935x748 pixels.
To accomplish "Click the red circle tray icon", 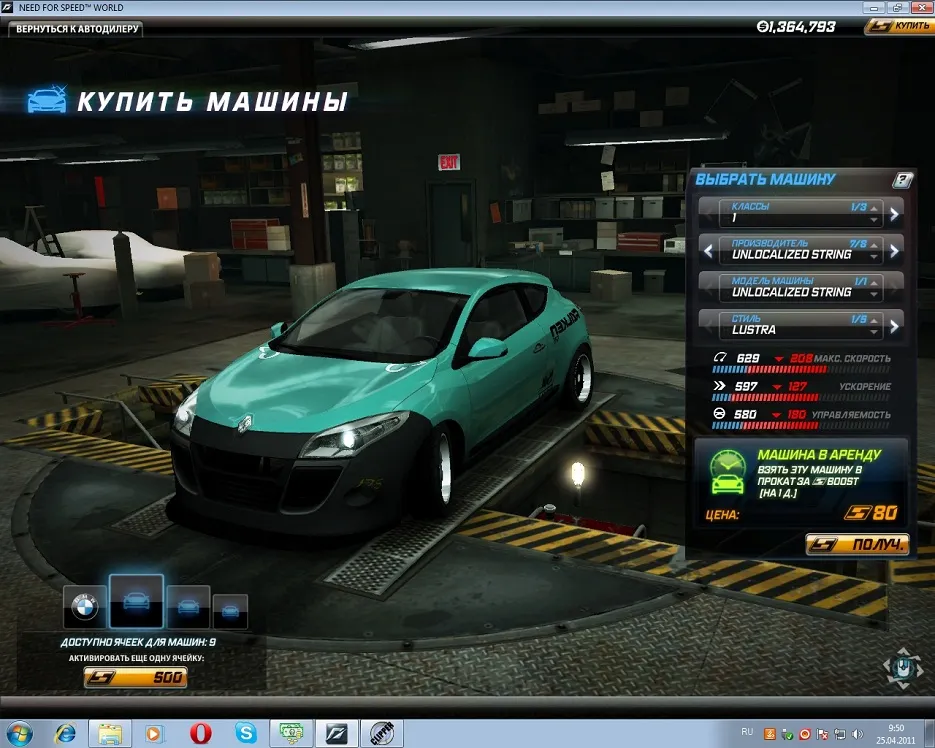I will 805,734.
